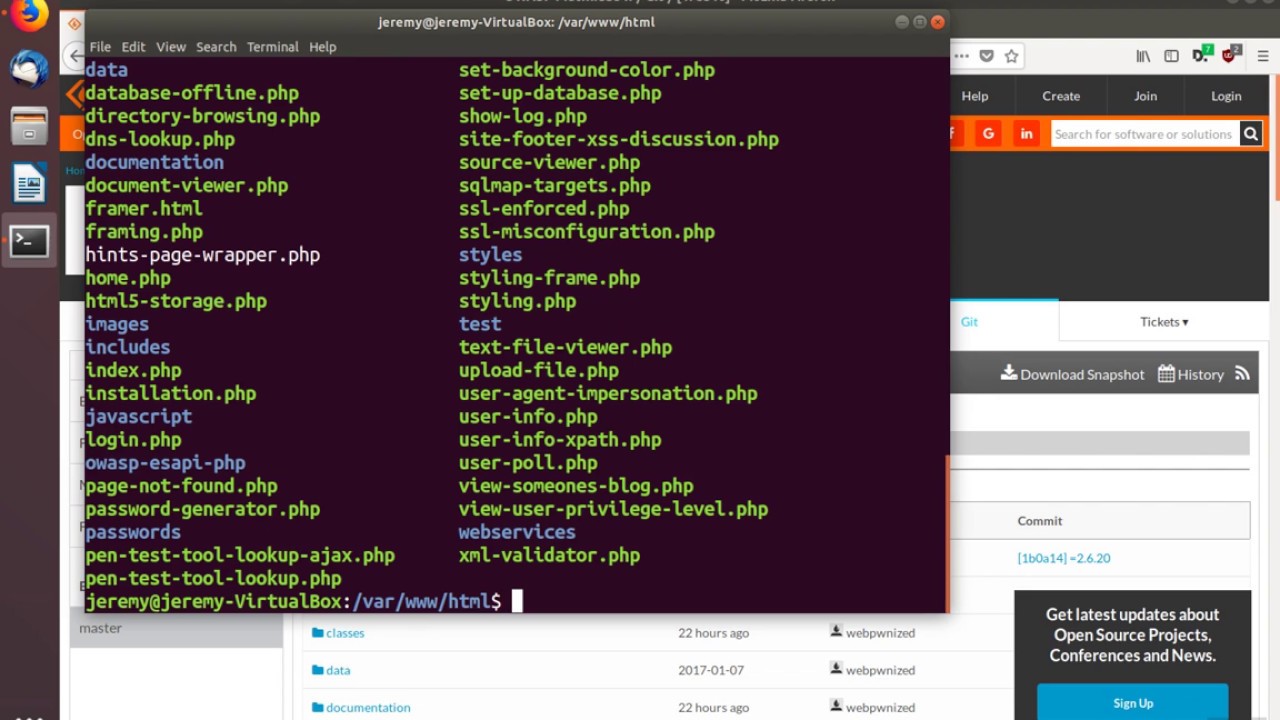Click the webservices directory name in terminal
This screenshot has width=1280, height=720.
(x=517, y=532)
